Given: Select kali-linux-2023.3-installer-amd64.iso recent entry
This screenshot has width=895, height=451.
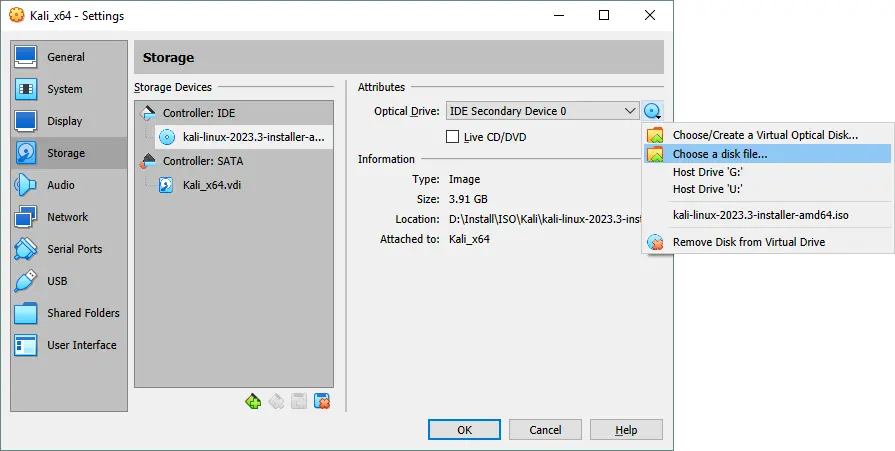Looking at the screenshot, I should click(x=760, y=215).
